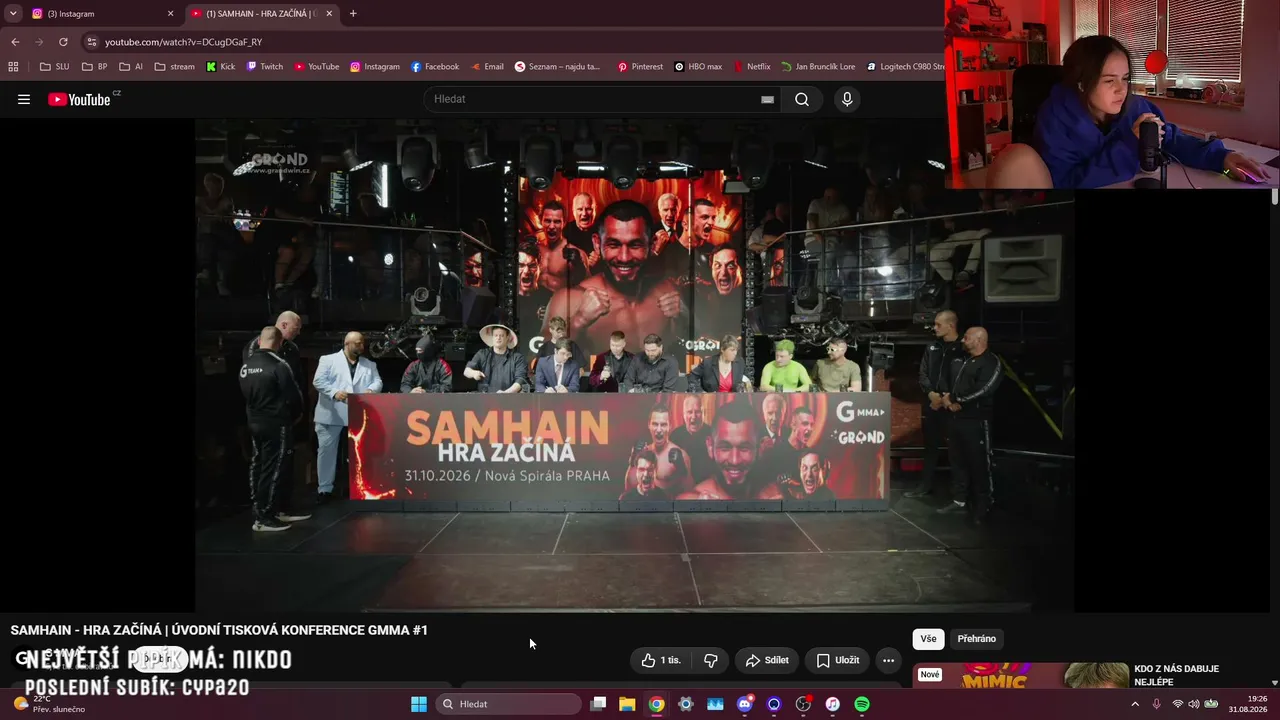Open Wi-Fi network settings in tray
This screenshot has width=1280, height=720.
(x=1178, y=704)
